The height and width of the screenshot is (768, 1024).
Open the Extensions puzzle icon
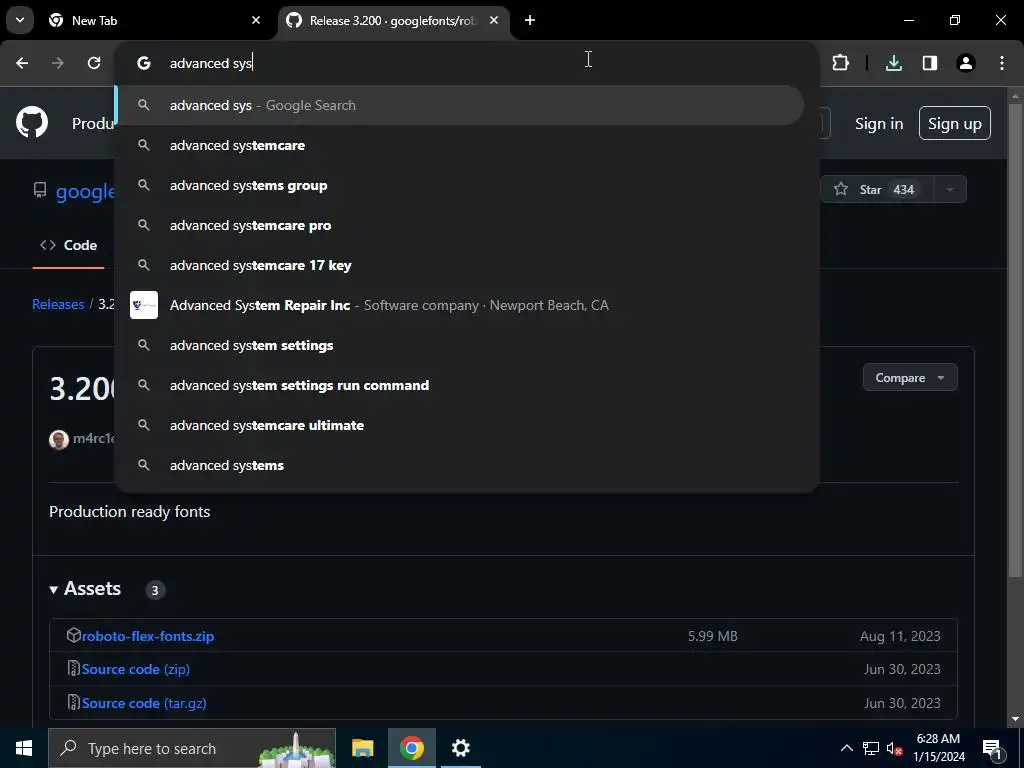840,63
